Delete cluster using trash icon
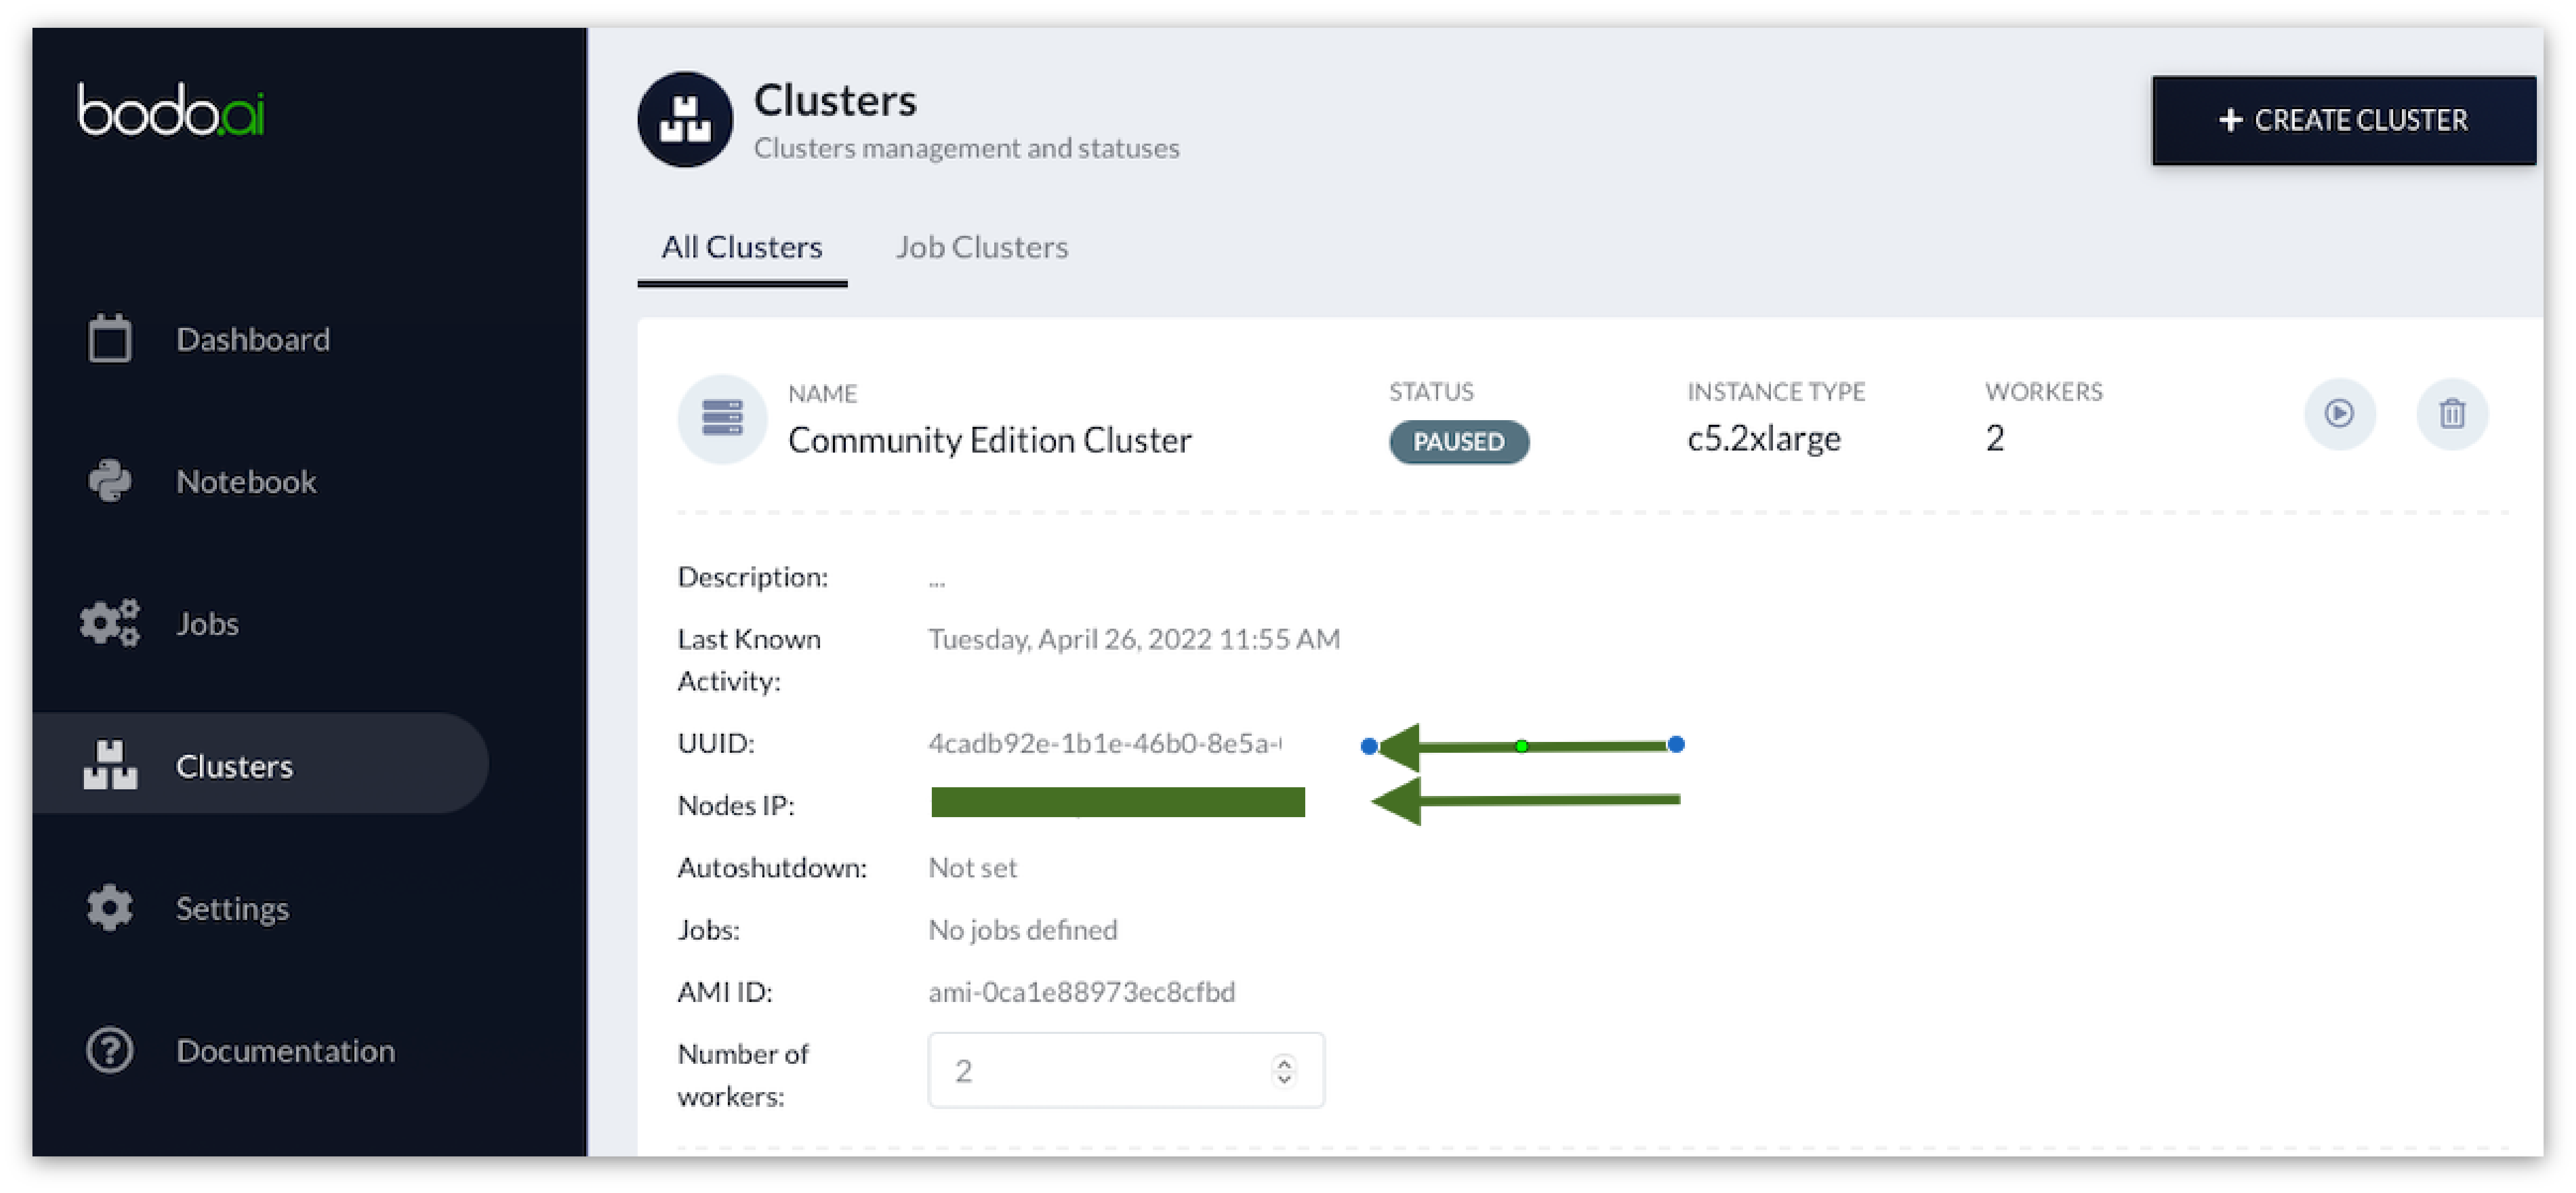 click(x=2451, y=414)
